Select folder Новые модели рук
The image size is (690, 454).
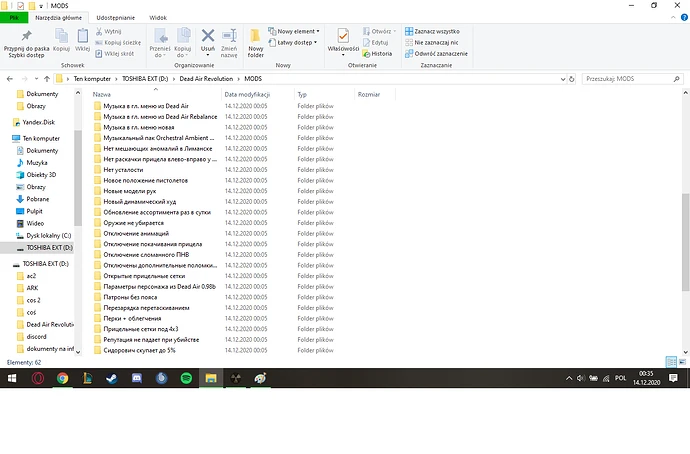125,191
